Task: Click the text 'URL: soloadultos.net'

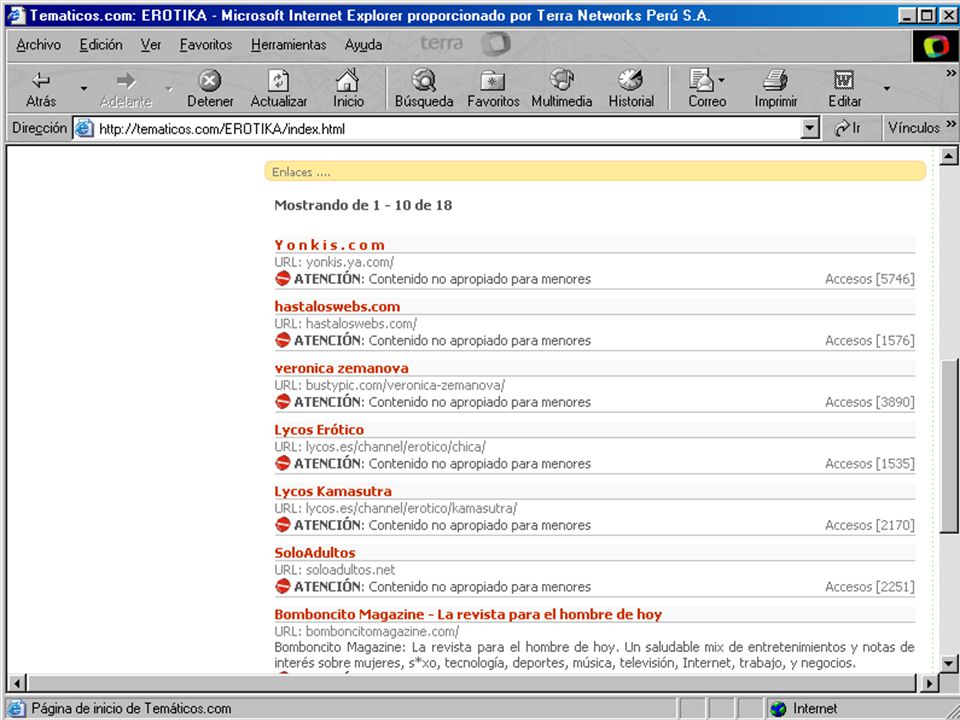Action: click(334, 570)
